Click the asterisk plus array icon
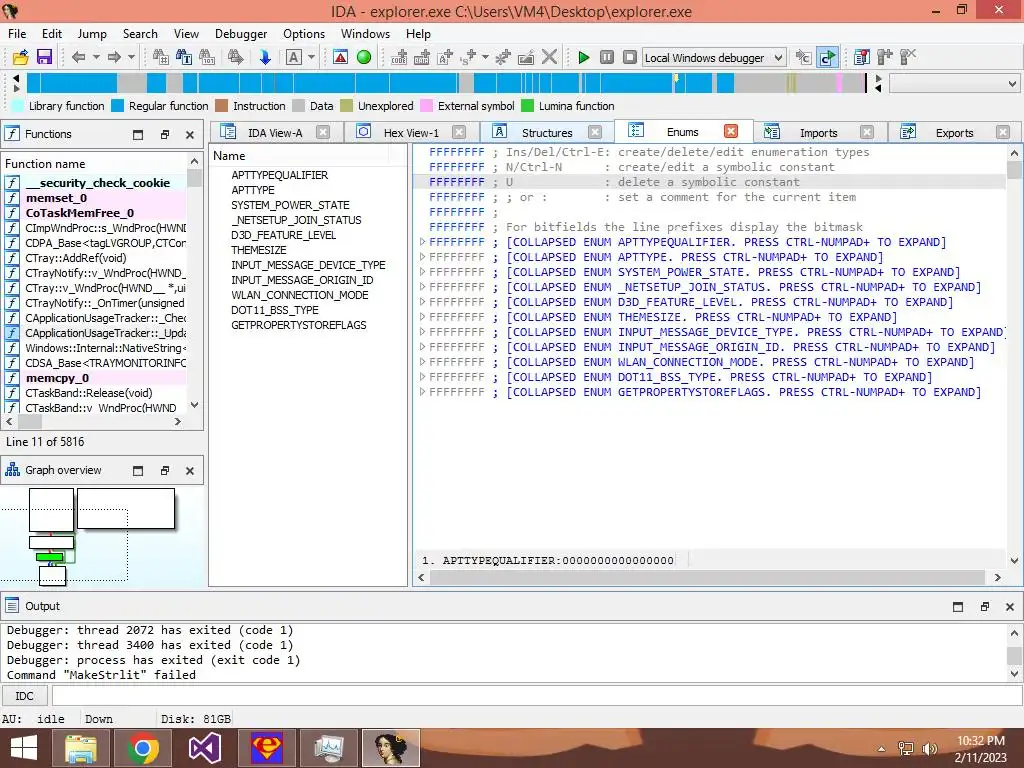The height and width of the screenshot is (768, 1024). click(503, 57)
